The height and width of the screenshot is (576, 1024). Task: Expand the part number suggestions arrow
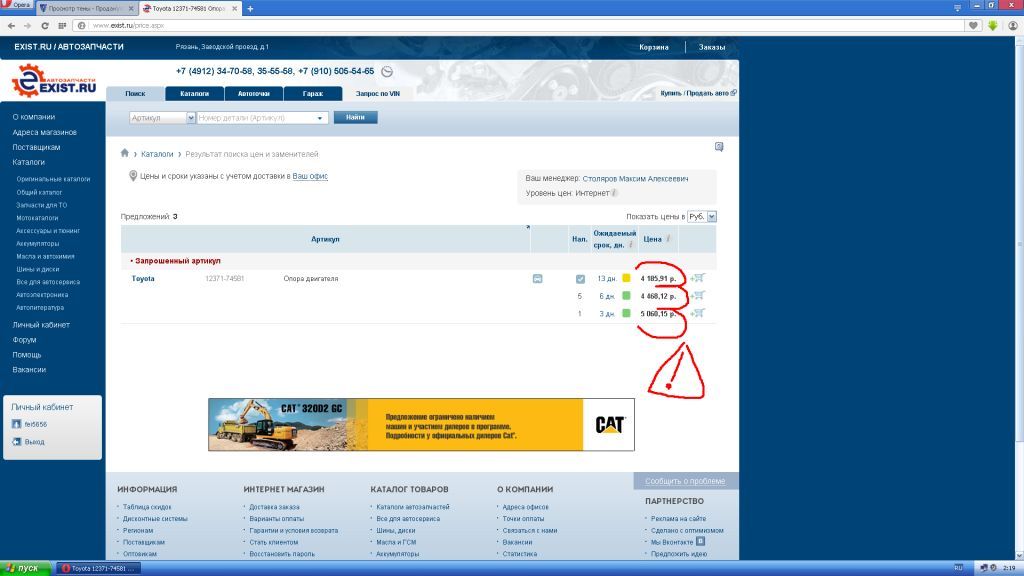[x=321, y=118]
